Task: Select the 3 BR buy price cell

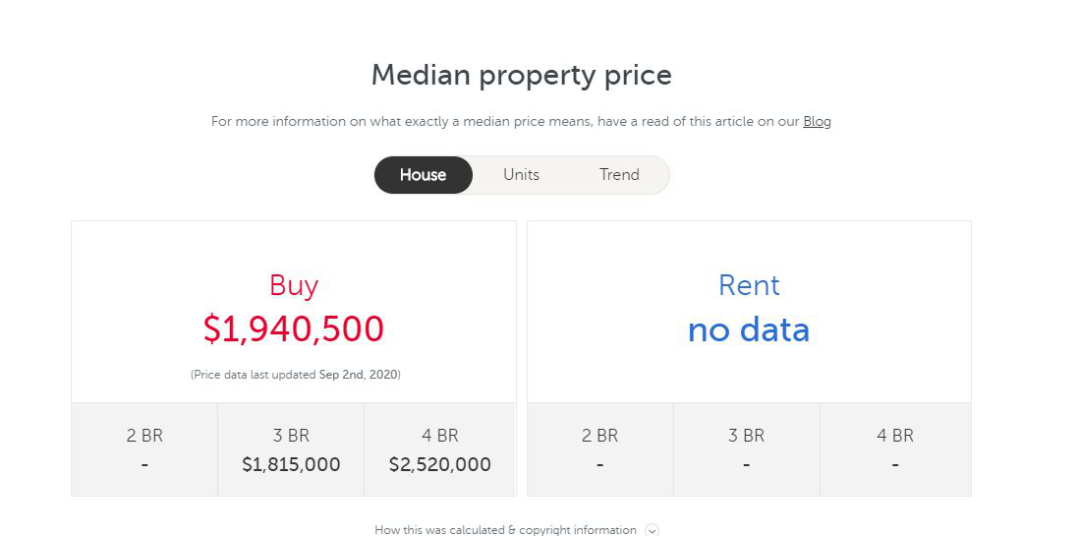Action: click(291, 449)
